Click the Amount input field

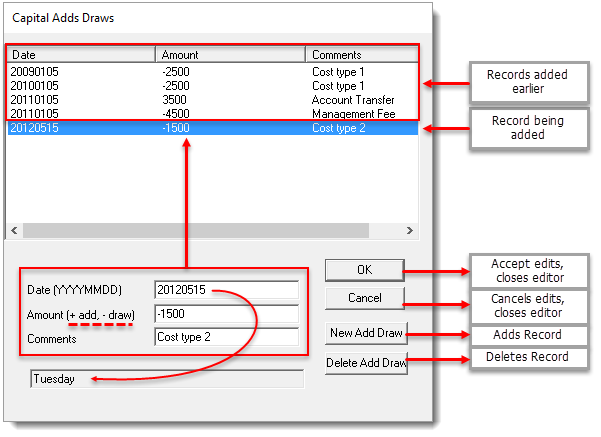tap(226, 314)
